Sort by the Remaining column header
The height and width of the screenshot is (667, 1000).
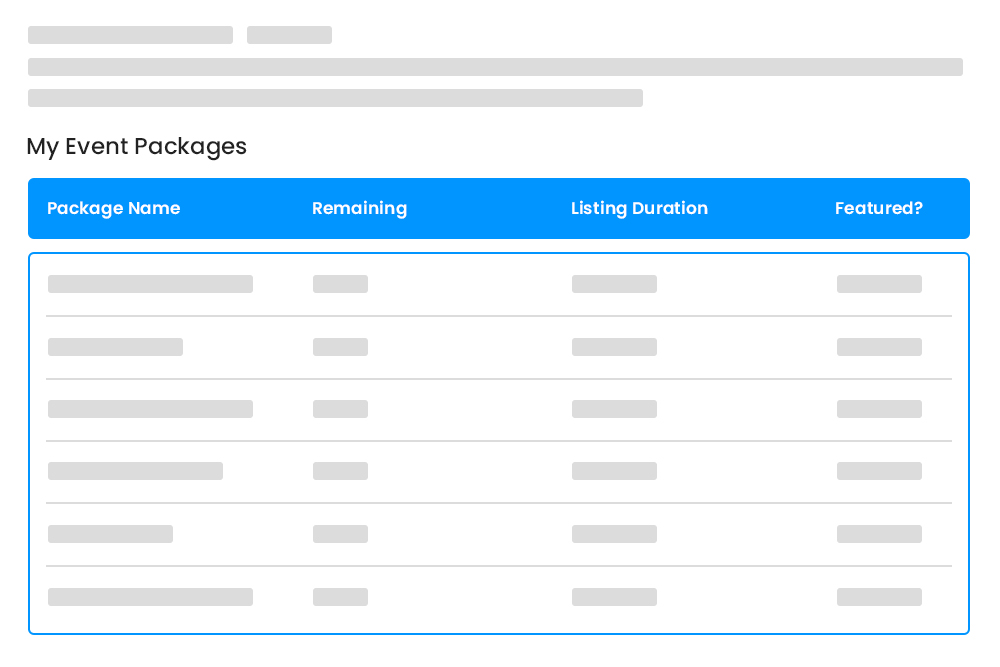pyautogui.click(x=359, y=208)
